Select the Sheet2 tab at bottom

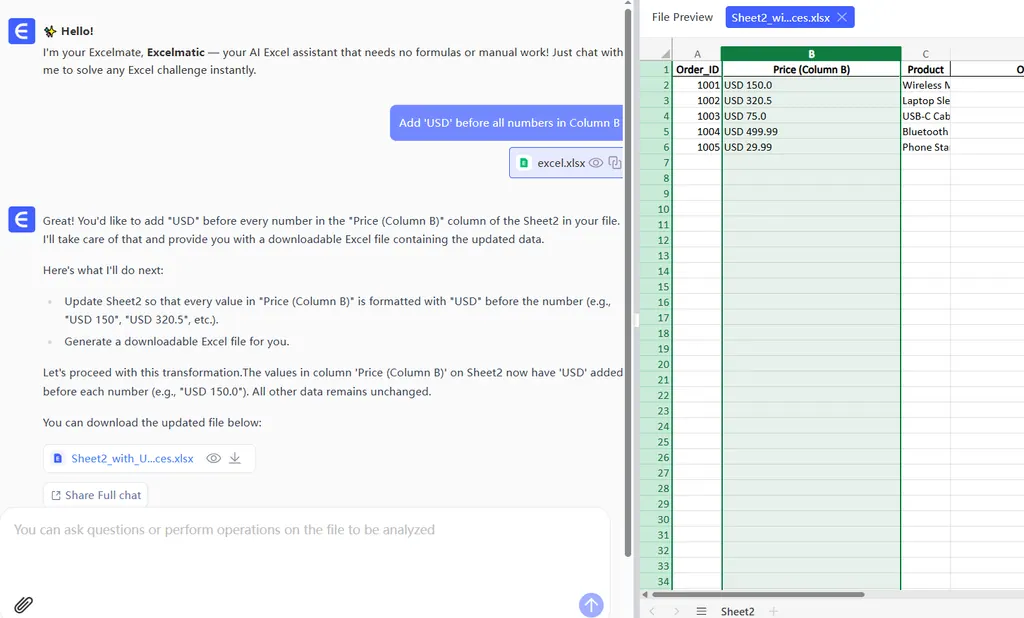click(737, 611)
